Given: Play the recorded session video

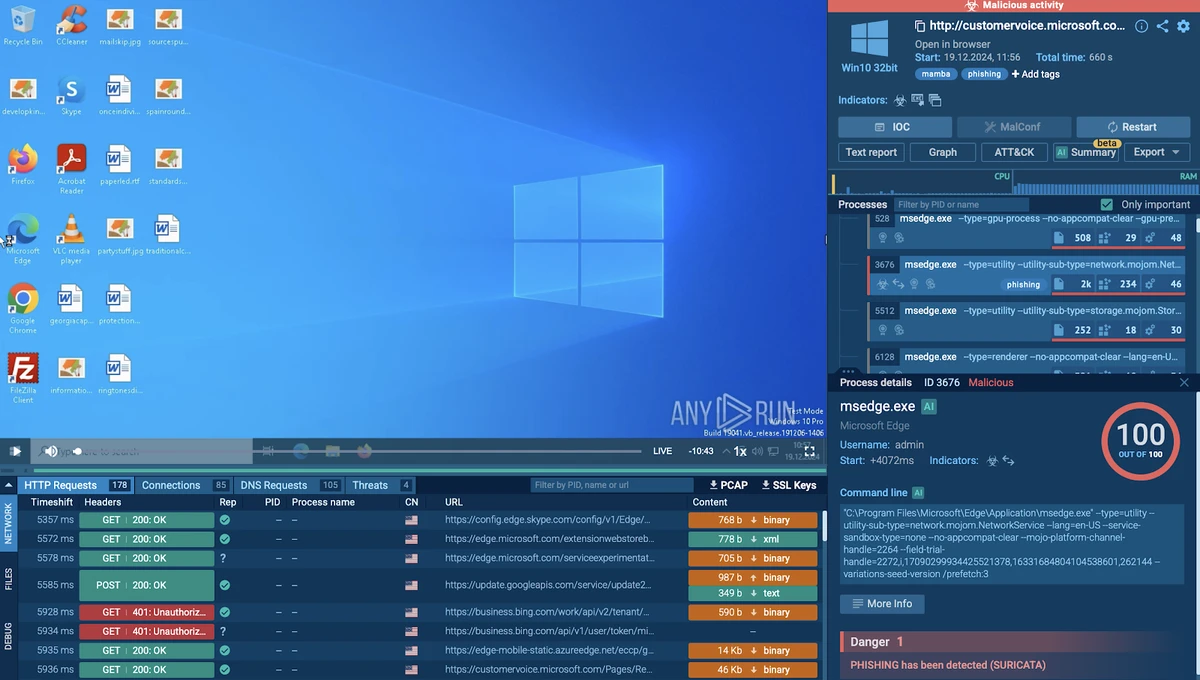Looking at the screenshot, I should (15, 451).
